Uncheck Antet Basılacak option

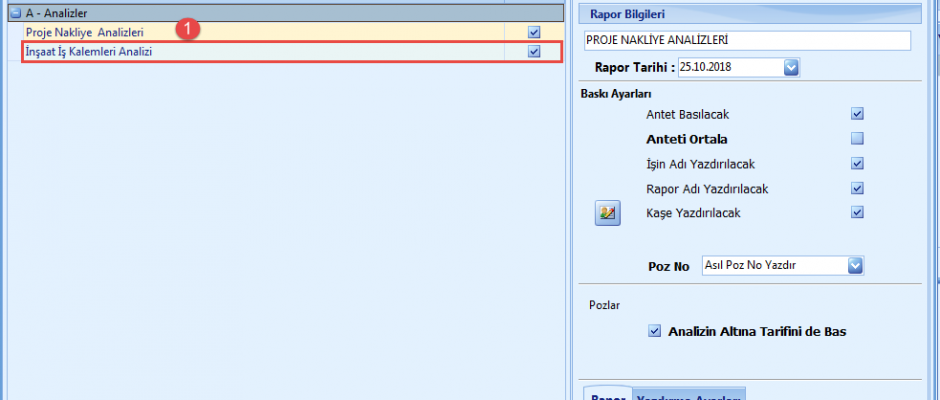click(857, 114)
